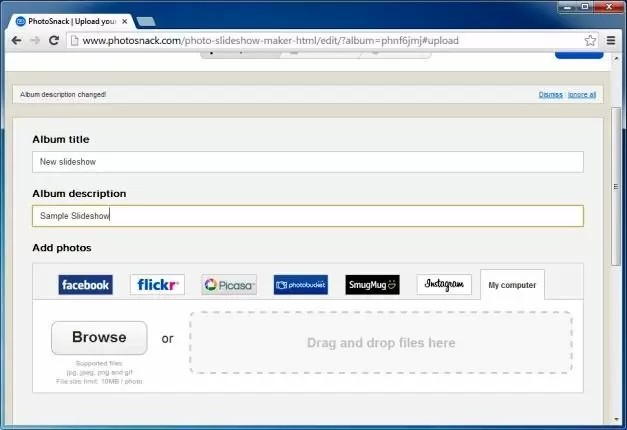The height and width of the screenshot is (430, 627).
Task: Close the PhotoSnack browser tab
Action: (x=125, y=19)
